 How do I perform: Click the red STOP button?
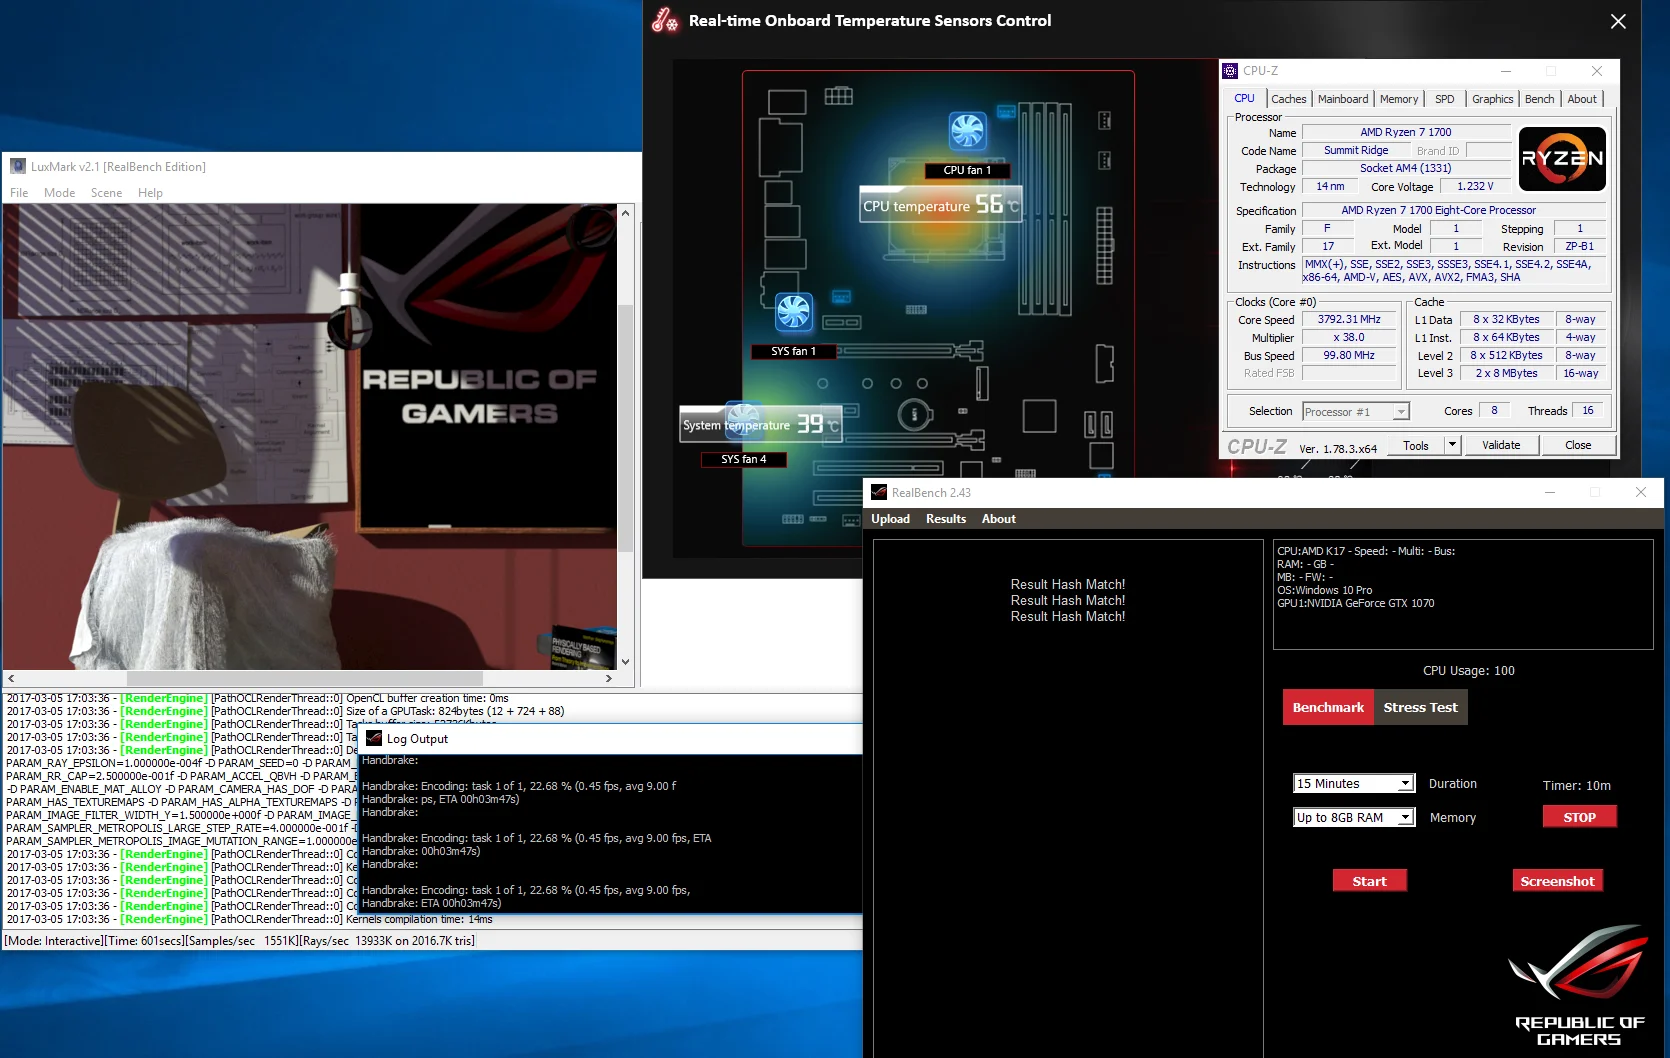pos(1579,817)
